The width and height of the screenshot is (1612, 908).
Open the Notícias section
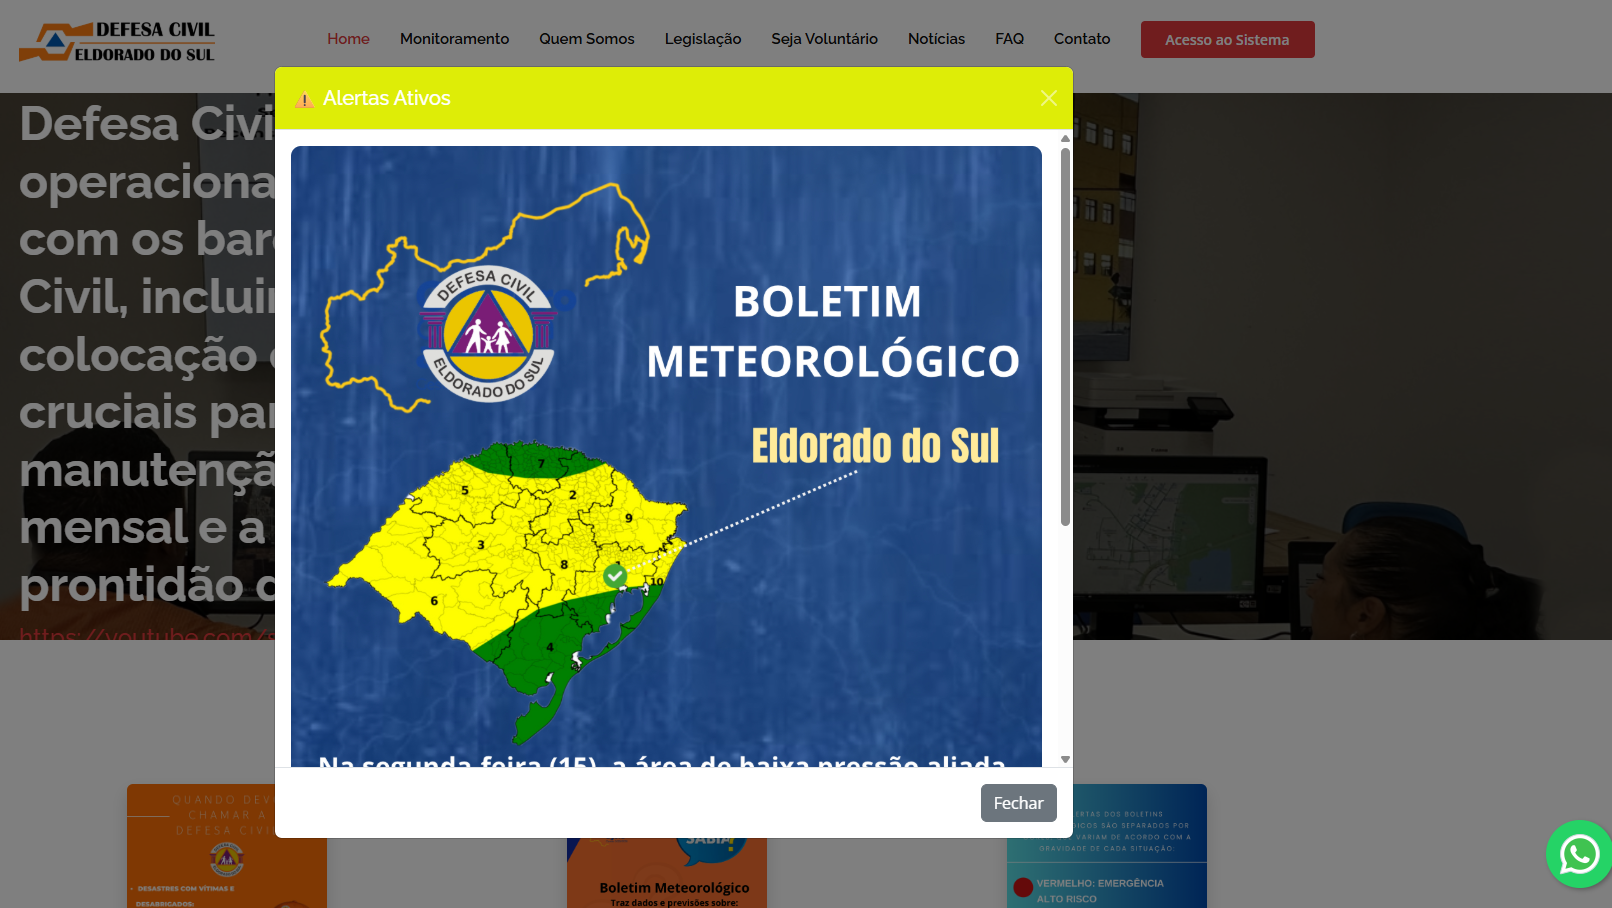(936, 39)
